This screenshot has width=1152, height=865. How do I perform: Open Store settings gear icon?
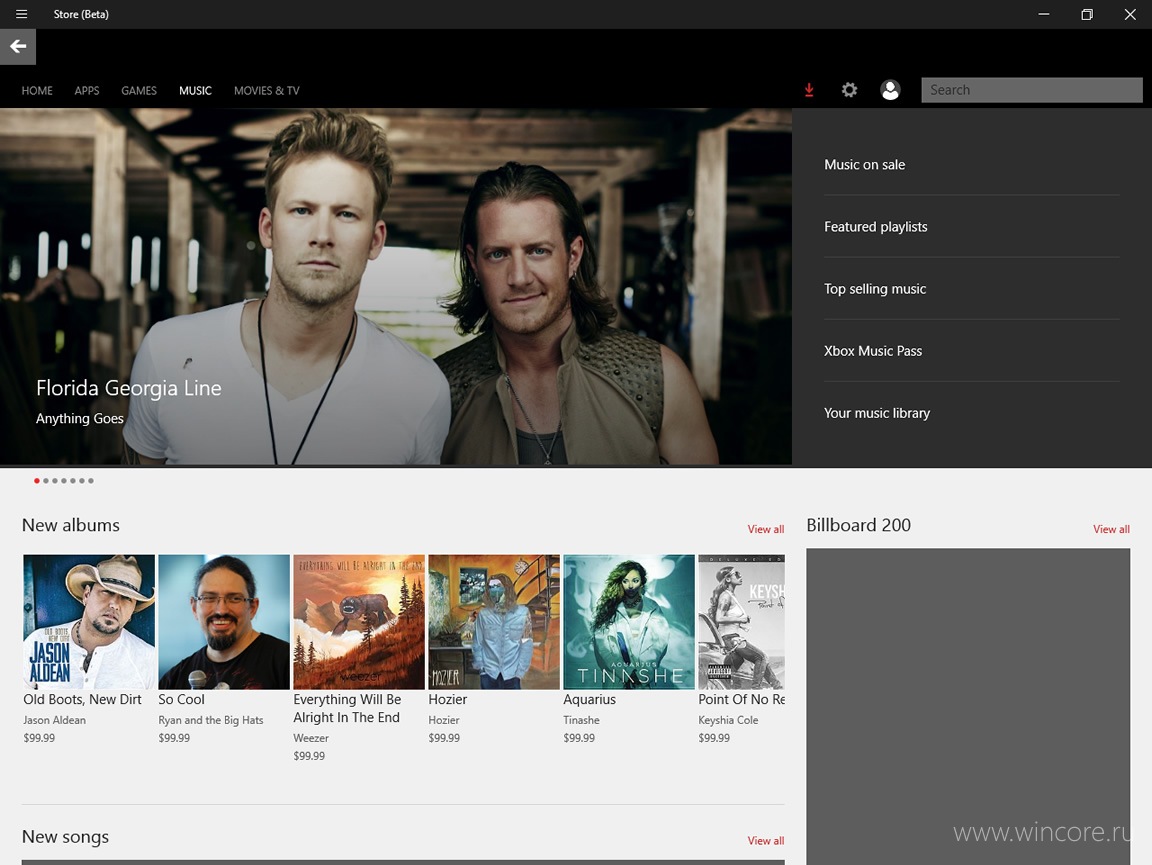click(849, 90)
